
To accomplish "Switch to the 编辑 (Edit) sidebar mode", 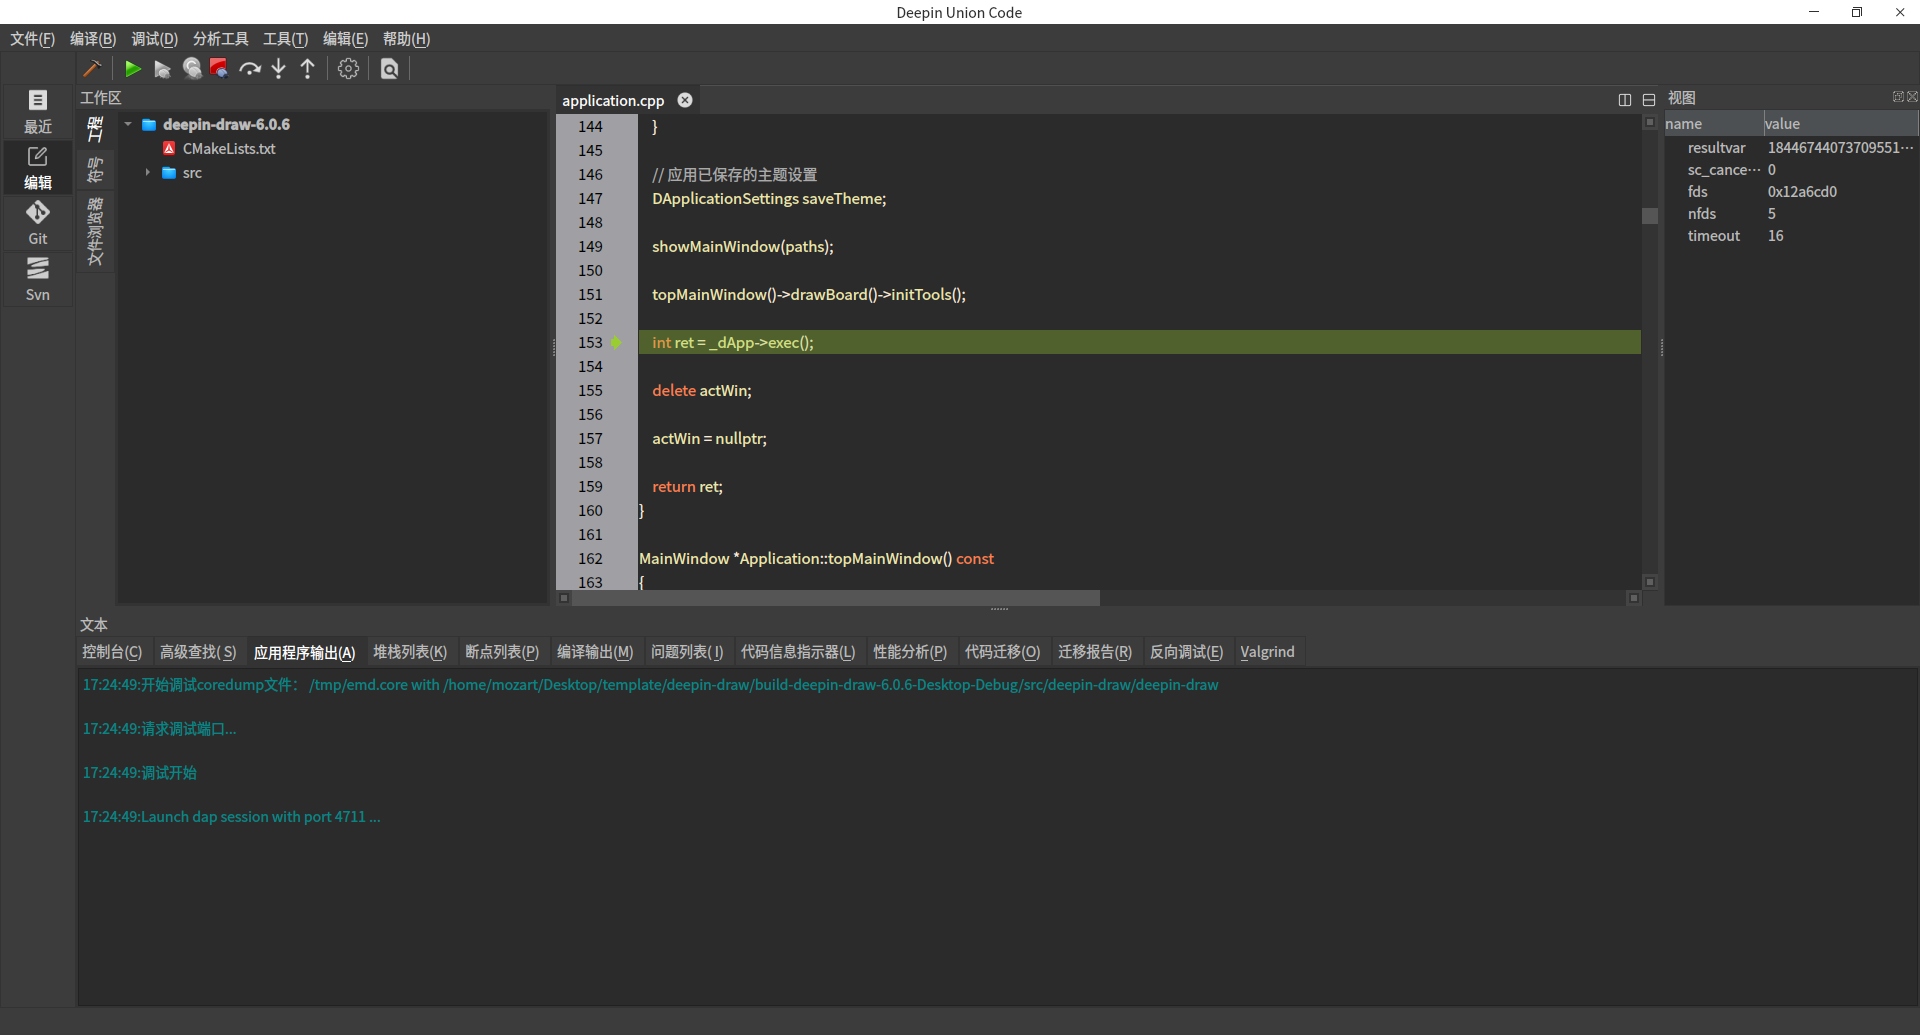I will [38, 168].
